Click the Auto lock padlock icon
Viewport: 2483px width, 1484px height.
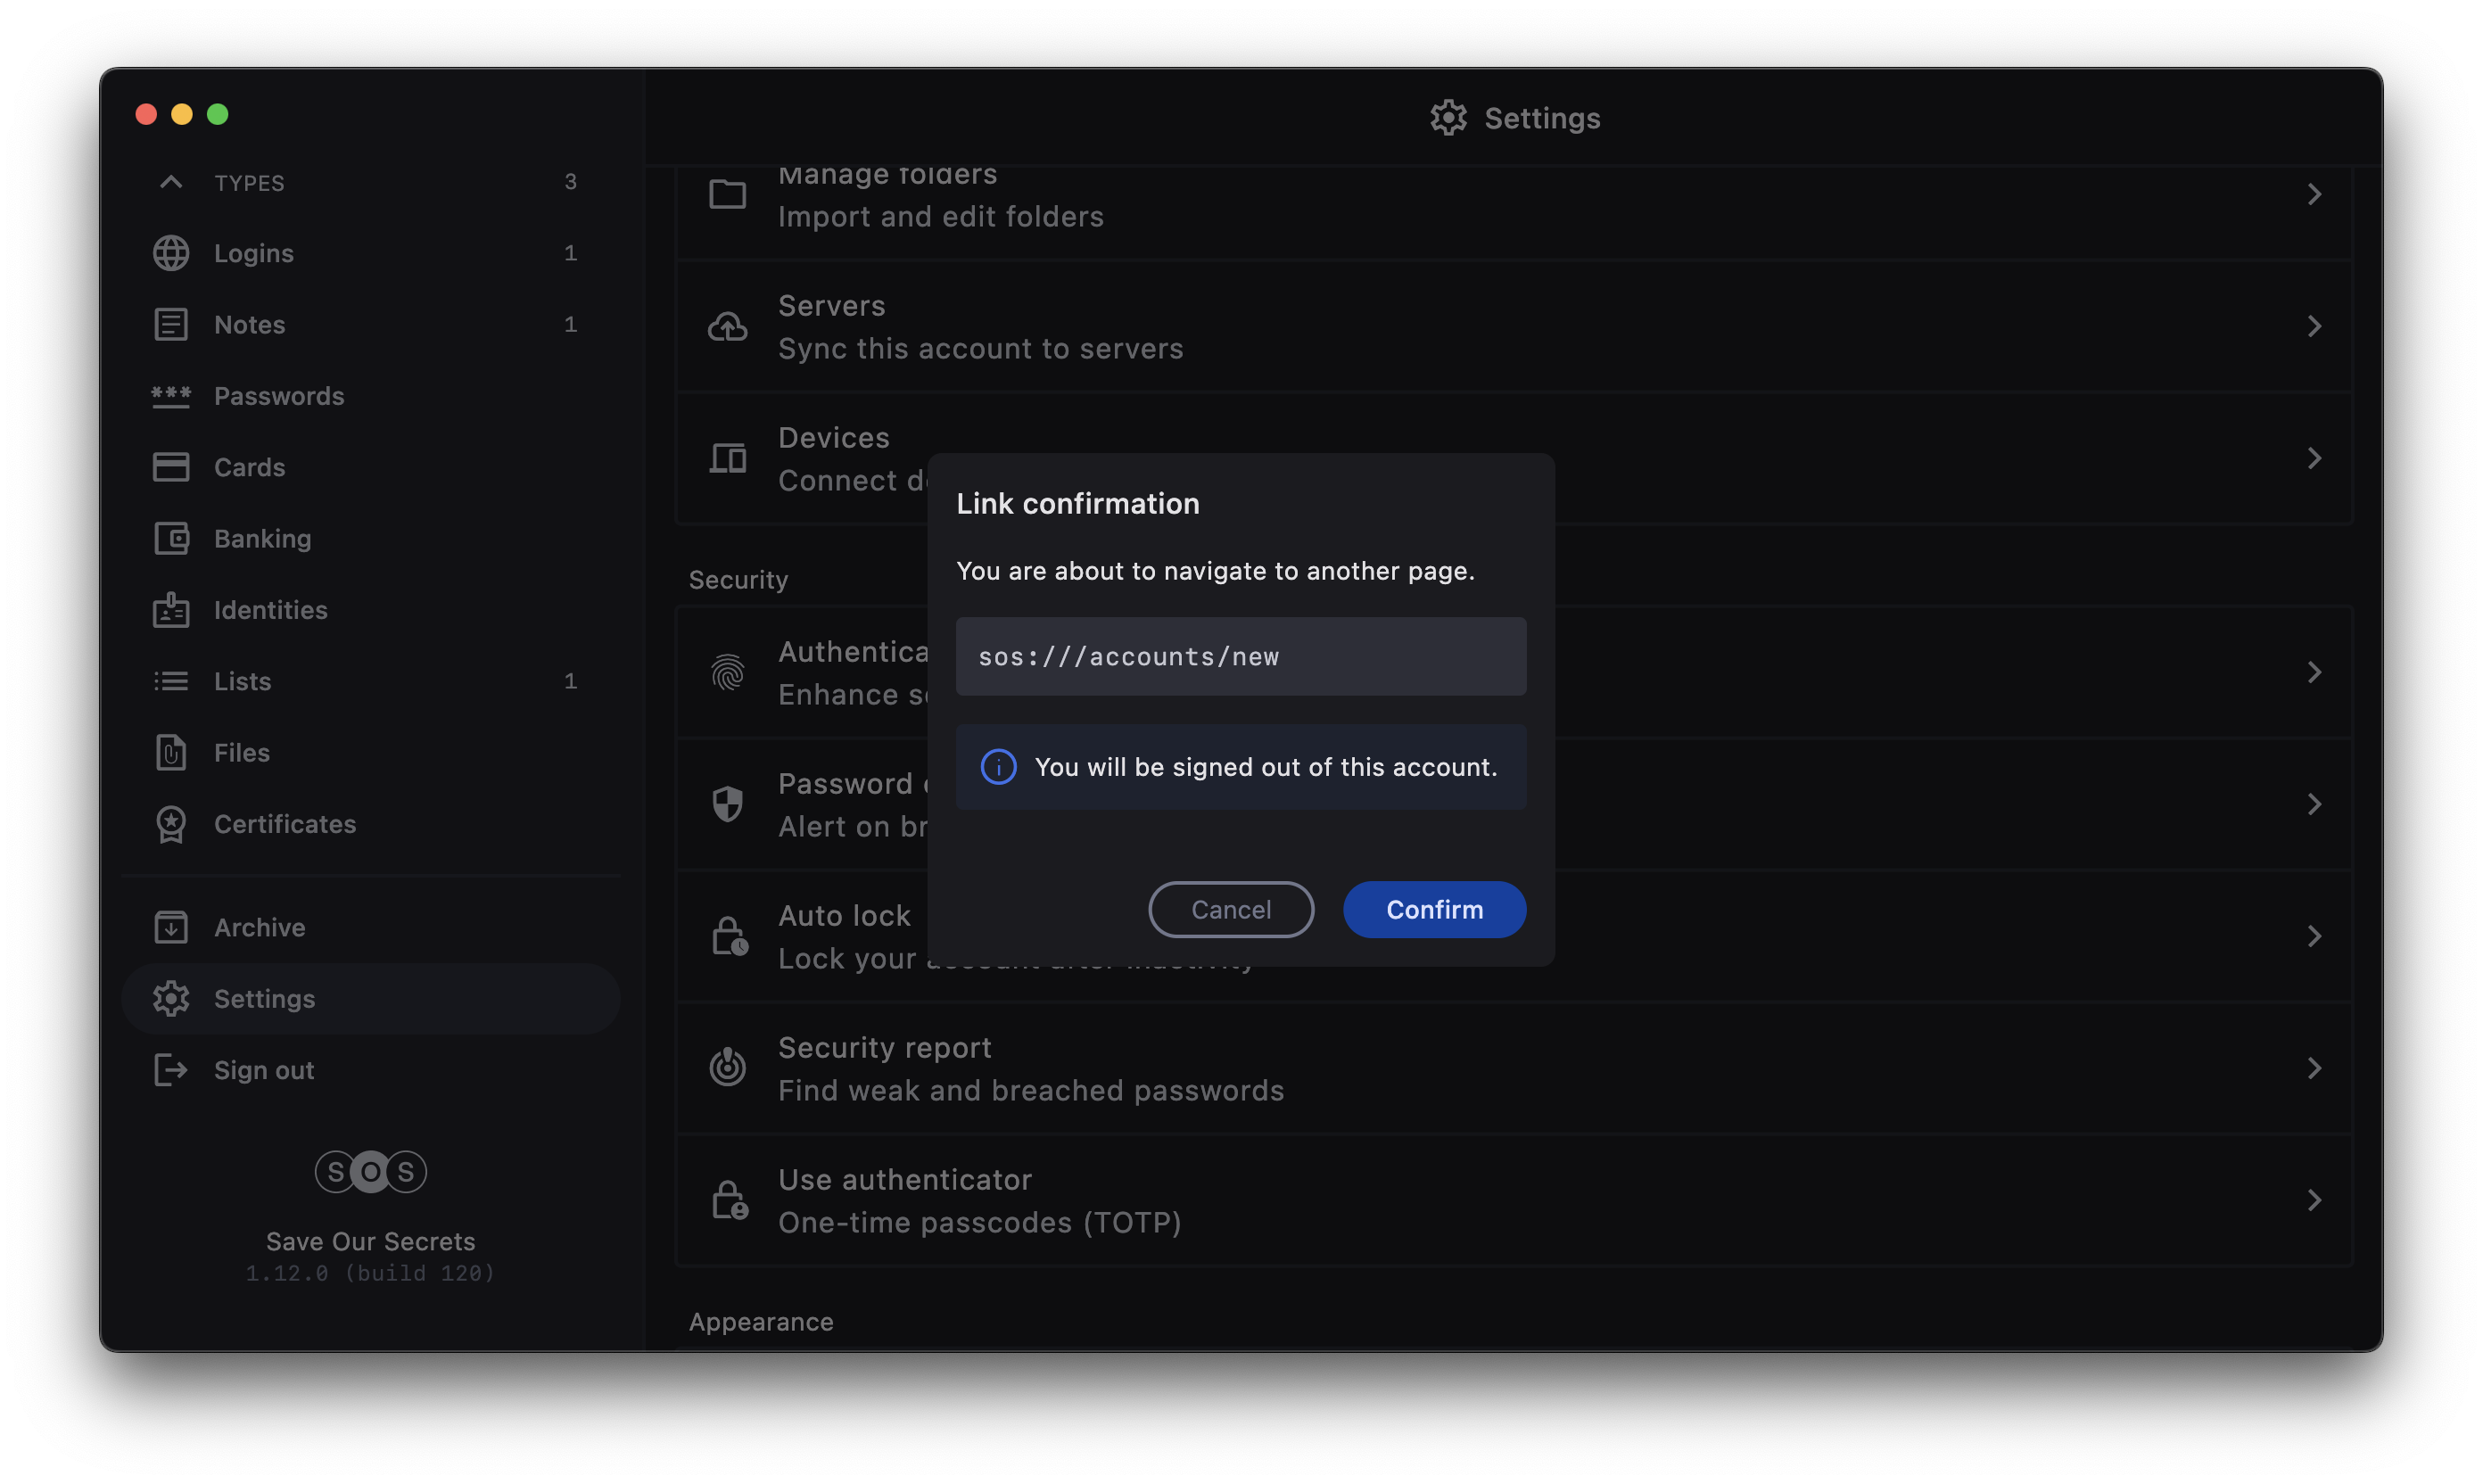pos(729,936)
